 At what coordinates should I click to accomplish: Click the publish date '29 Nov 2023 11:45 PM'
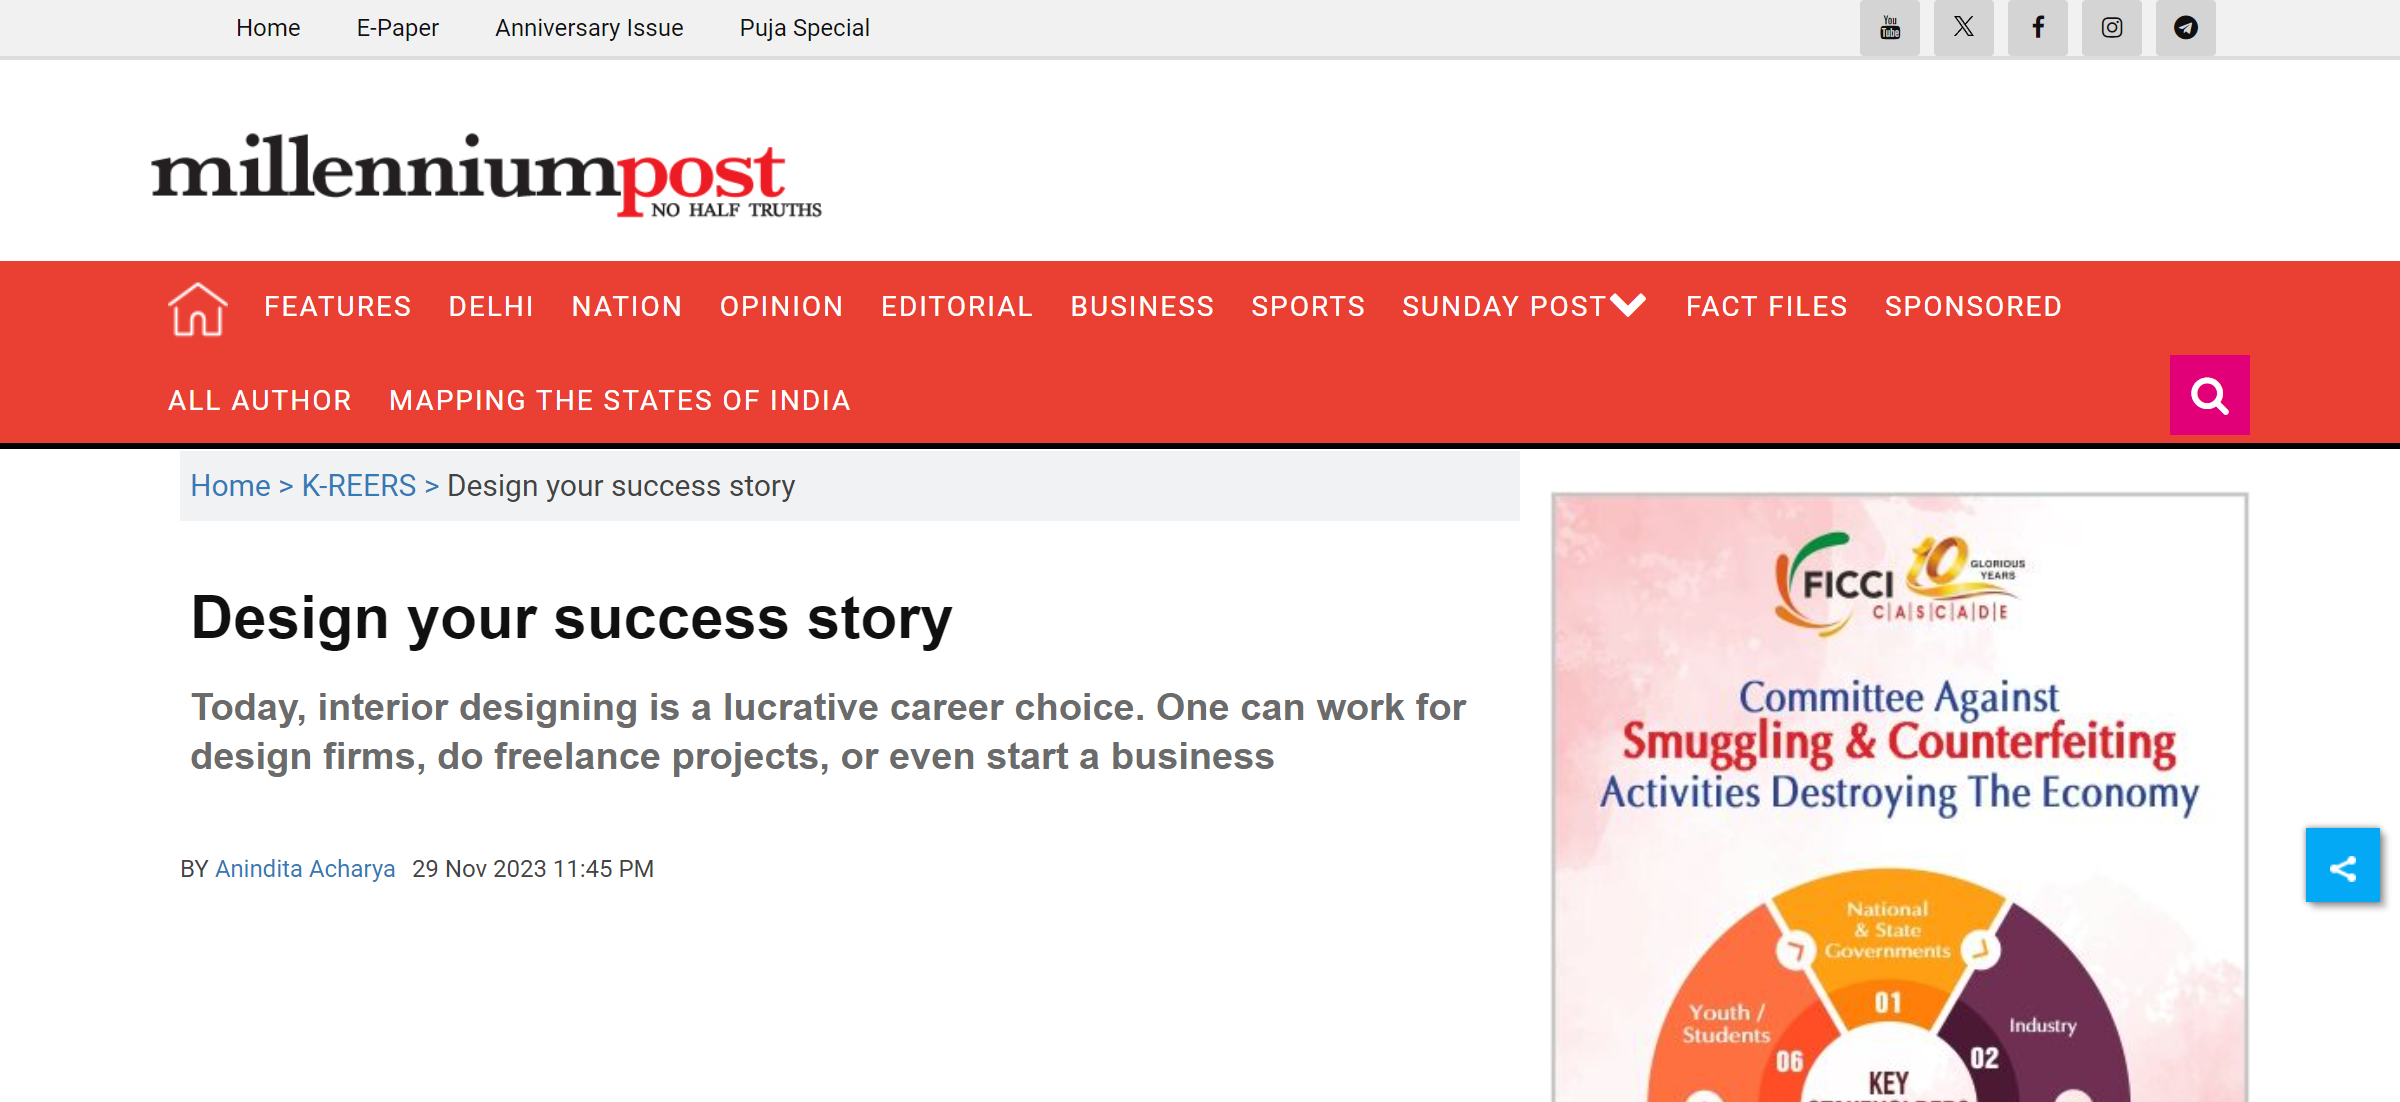[x=533, y=869]
